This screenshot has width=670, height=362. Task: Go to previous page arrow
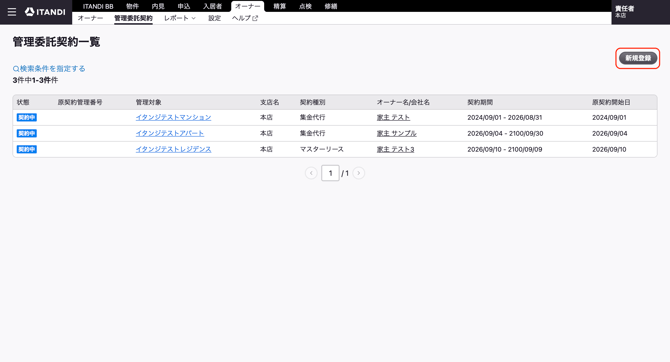pyautogui.click(x=311, y=173)
